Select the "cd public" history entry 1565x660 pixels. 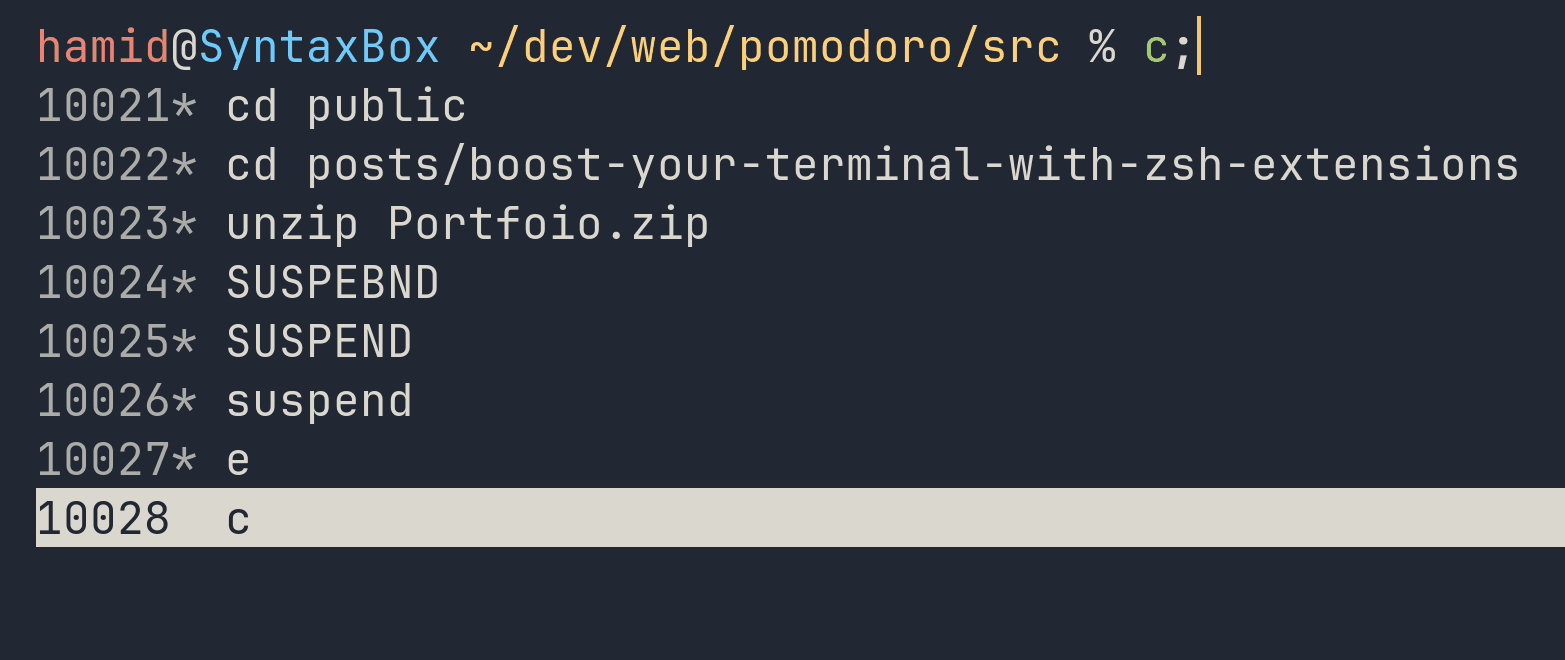pos(346,106)
